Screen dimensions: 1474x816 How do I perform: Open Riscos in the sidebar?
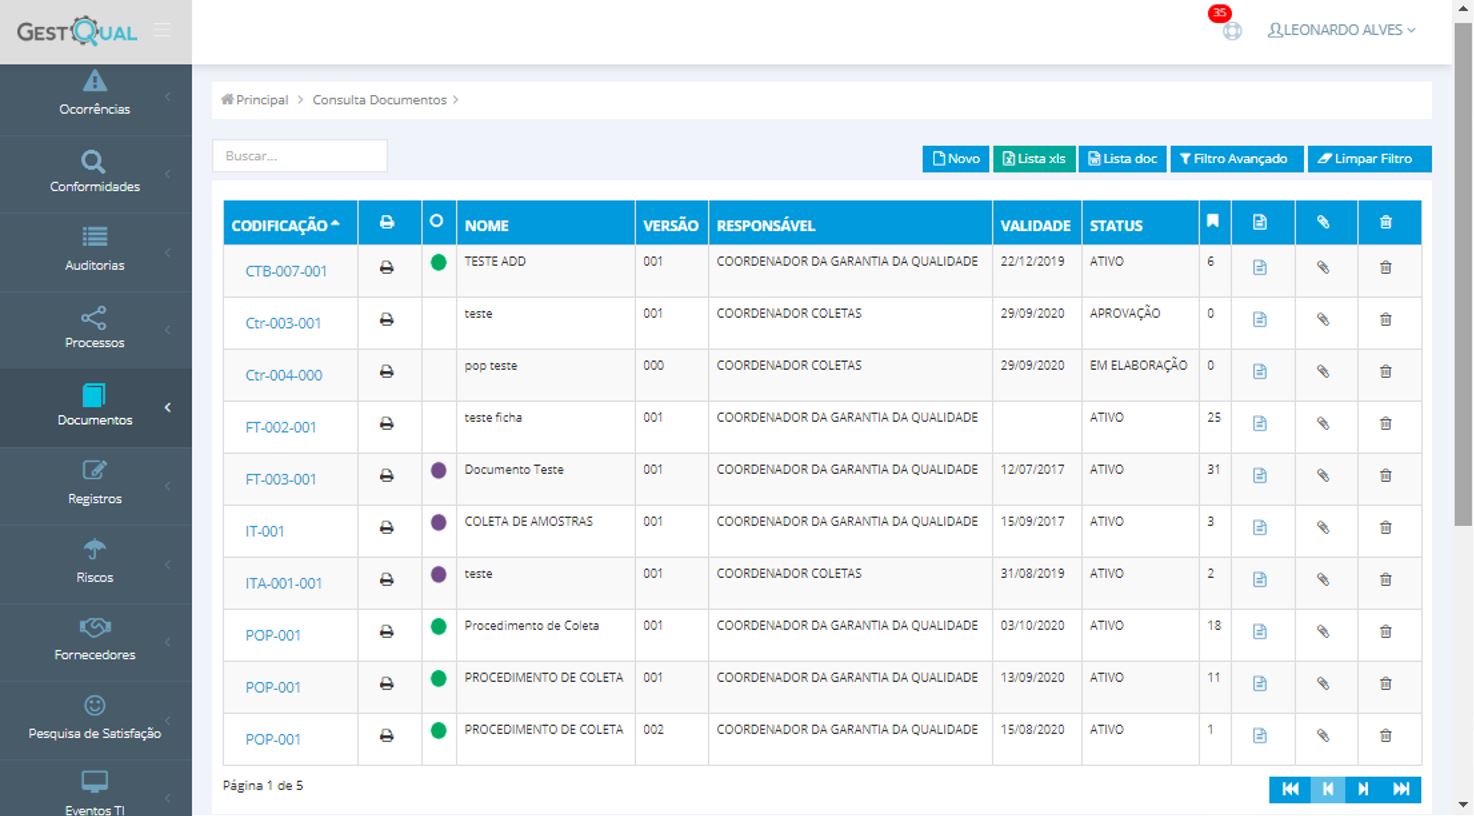95,563
